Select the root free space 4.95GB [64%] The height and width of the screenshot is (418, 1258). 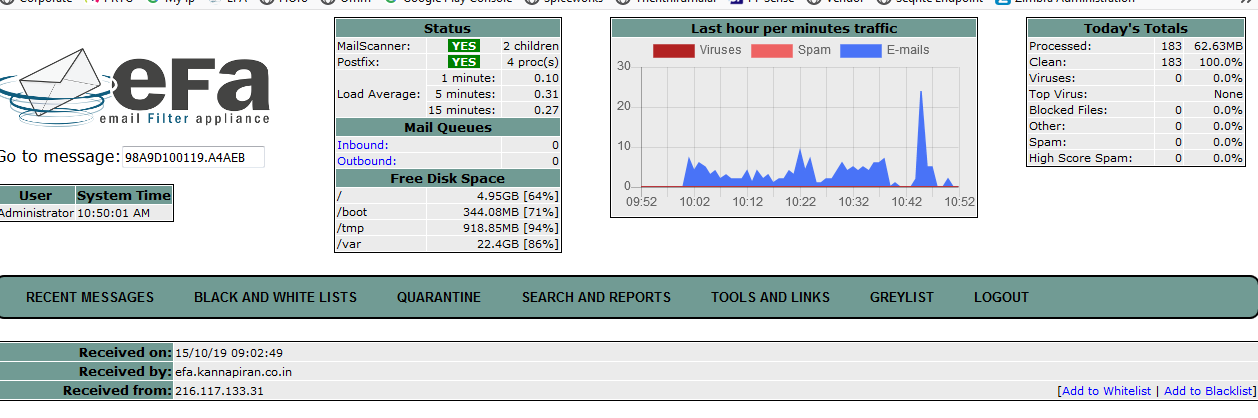click(517, 196)
